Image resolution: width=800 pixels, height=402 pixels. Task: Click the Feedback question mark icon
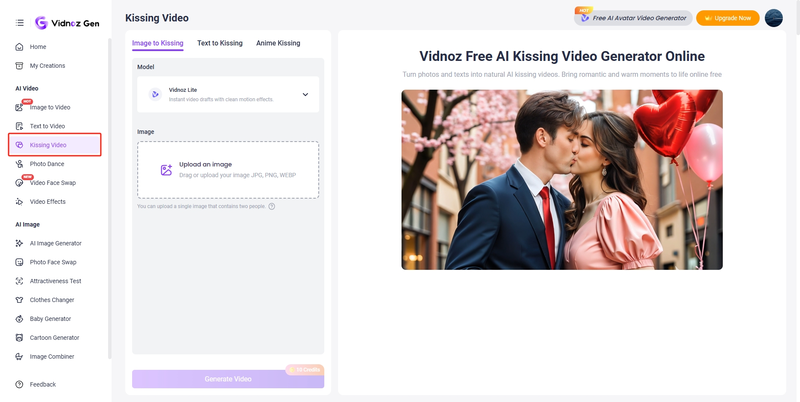click(19, 385)
